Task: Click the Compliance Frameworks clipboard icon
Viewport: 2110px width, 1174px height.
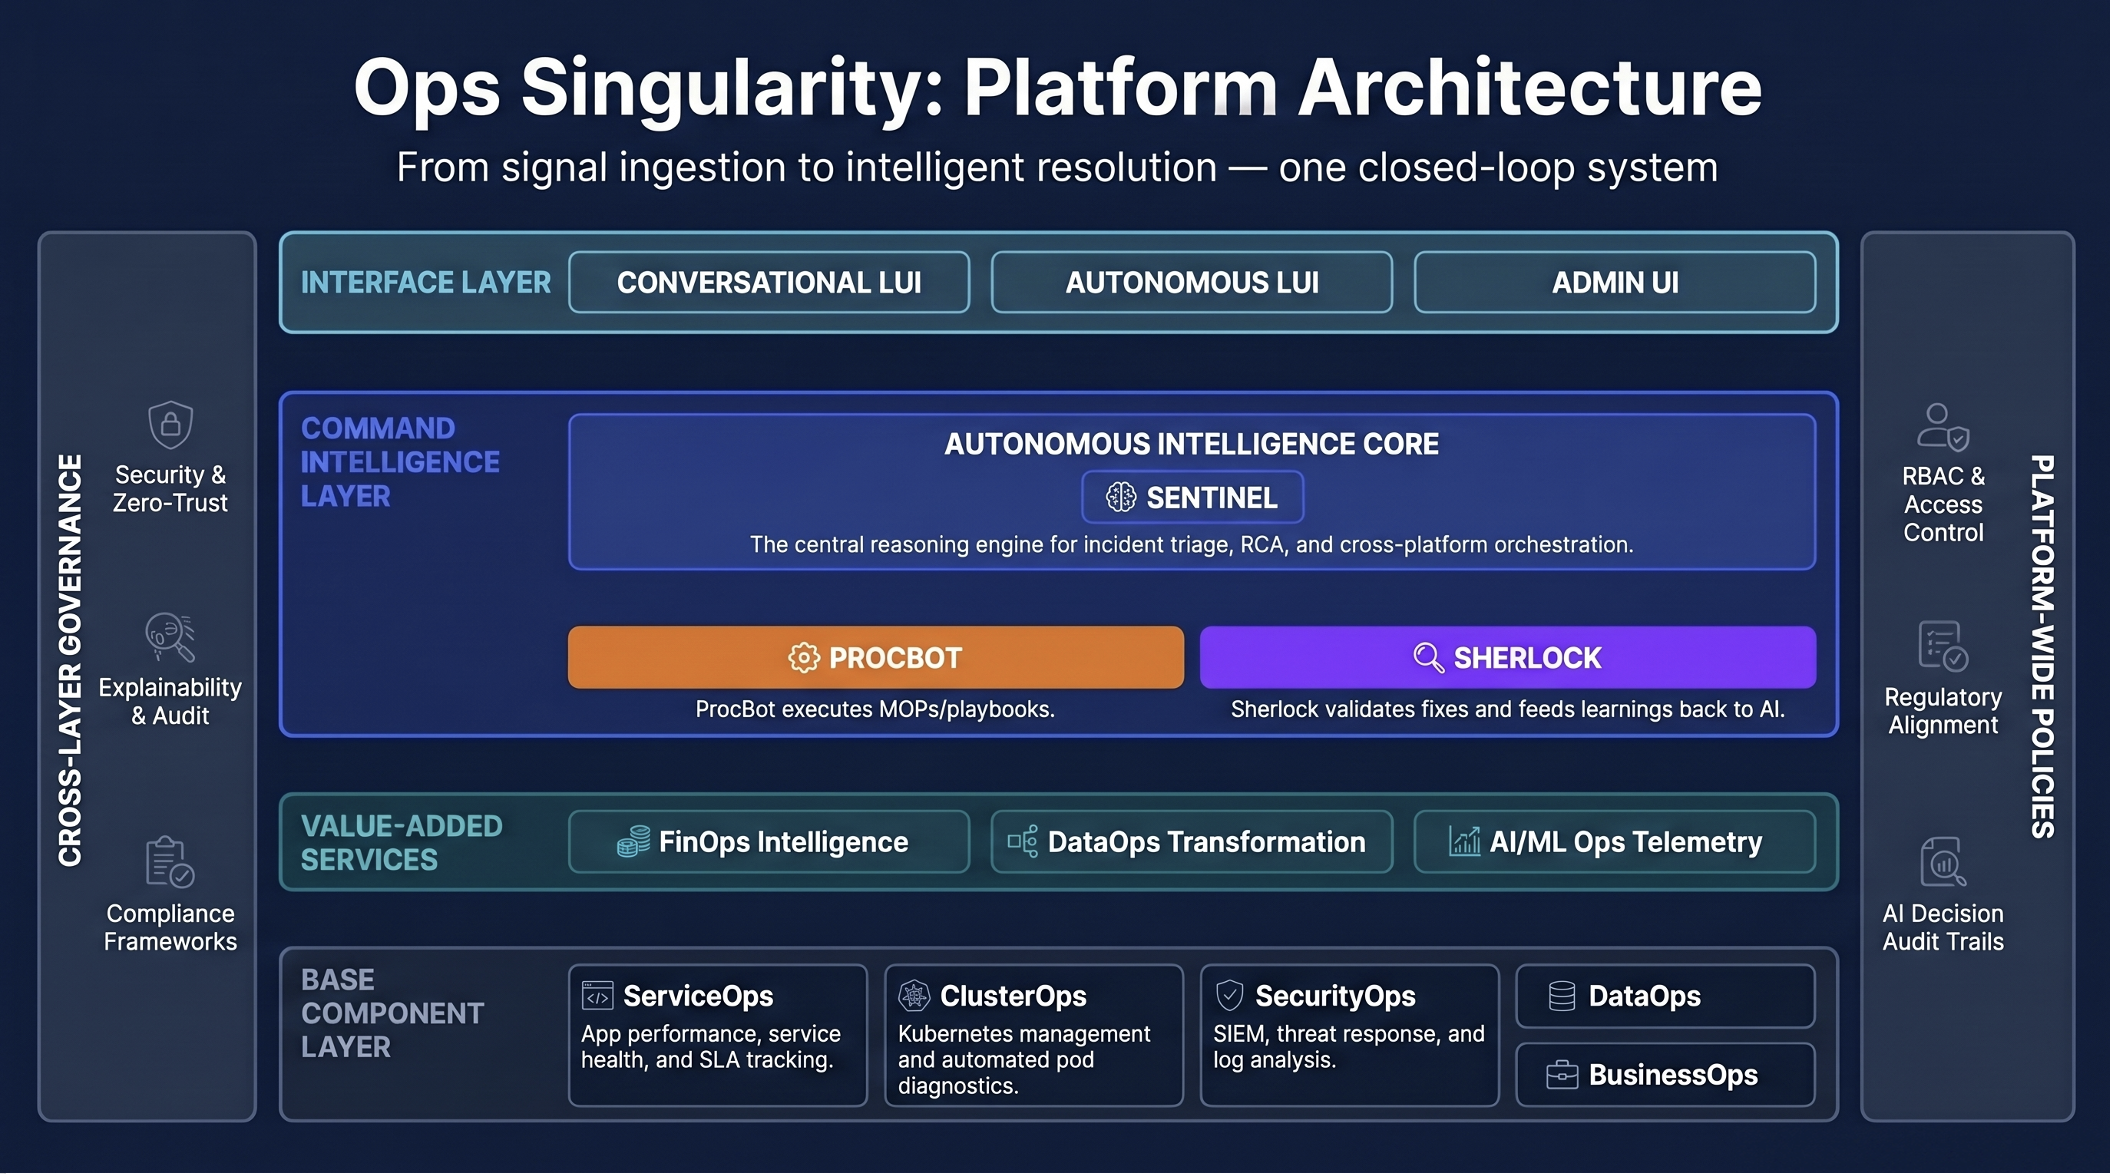Action: tap(170, 862)
